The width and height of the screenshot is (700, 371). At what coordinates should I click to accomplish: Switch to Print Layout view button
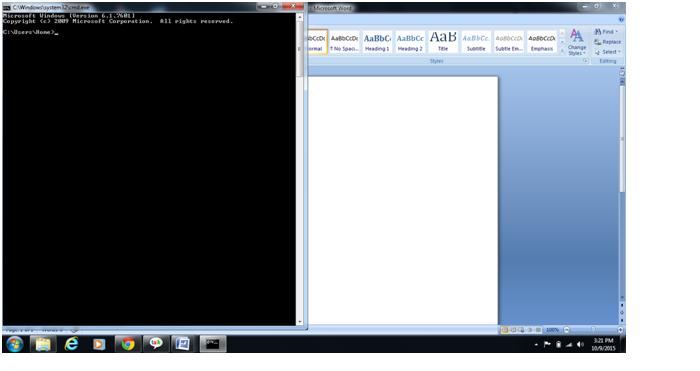coord(505,330)
